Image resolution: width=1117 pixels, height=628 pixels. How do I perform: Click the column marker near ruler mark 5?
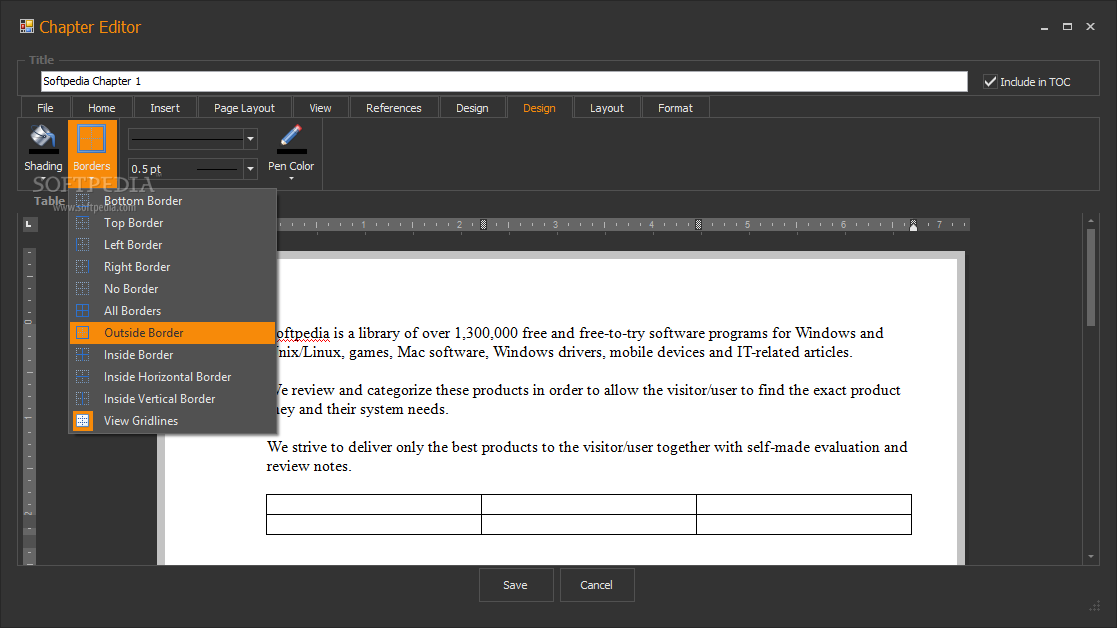pos(698,225)
